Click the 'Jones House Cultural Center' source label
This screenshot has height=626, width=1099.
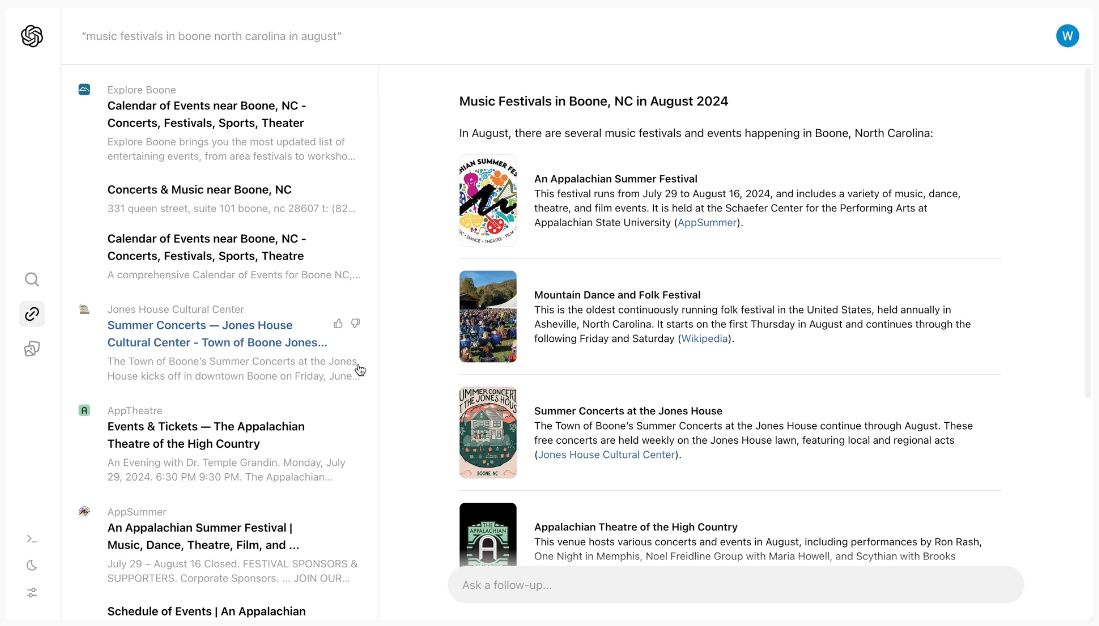point(175,309)
